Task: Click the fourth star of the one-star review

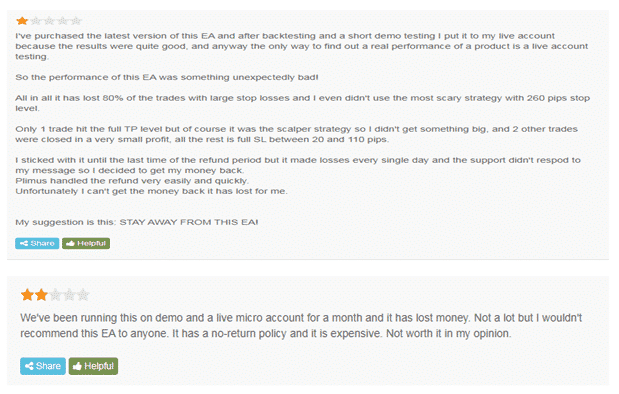Action: pyautogui.click(x=63, y=21)
